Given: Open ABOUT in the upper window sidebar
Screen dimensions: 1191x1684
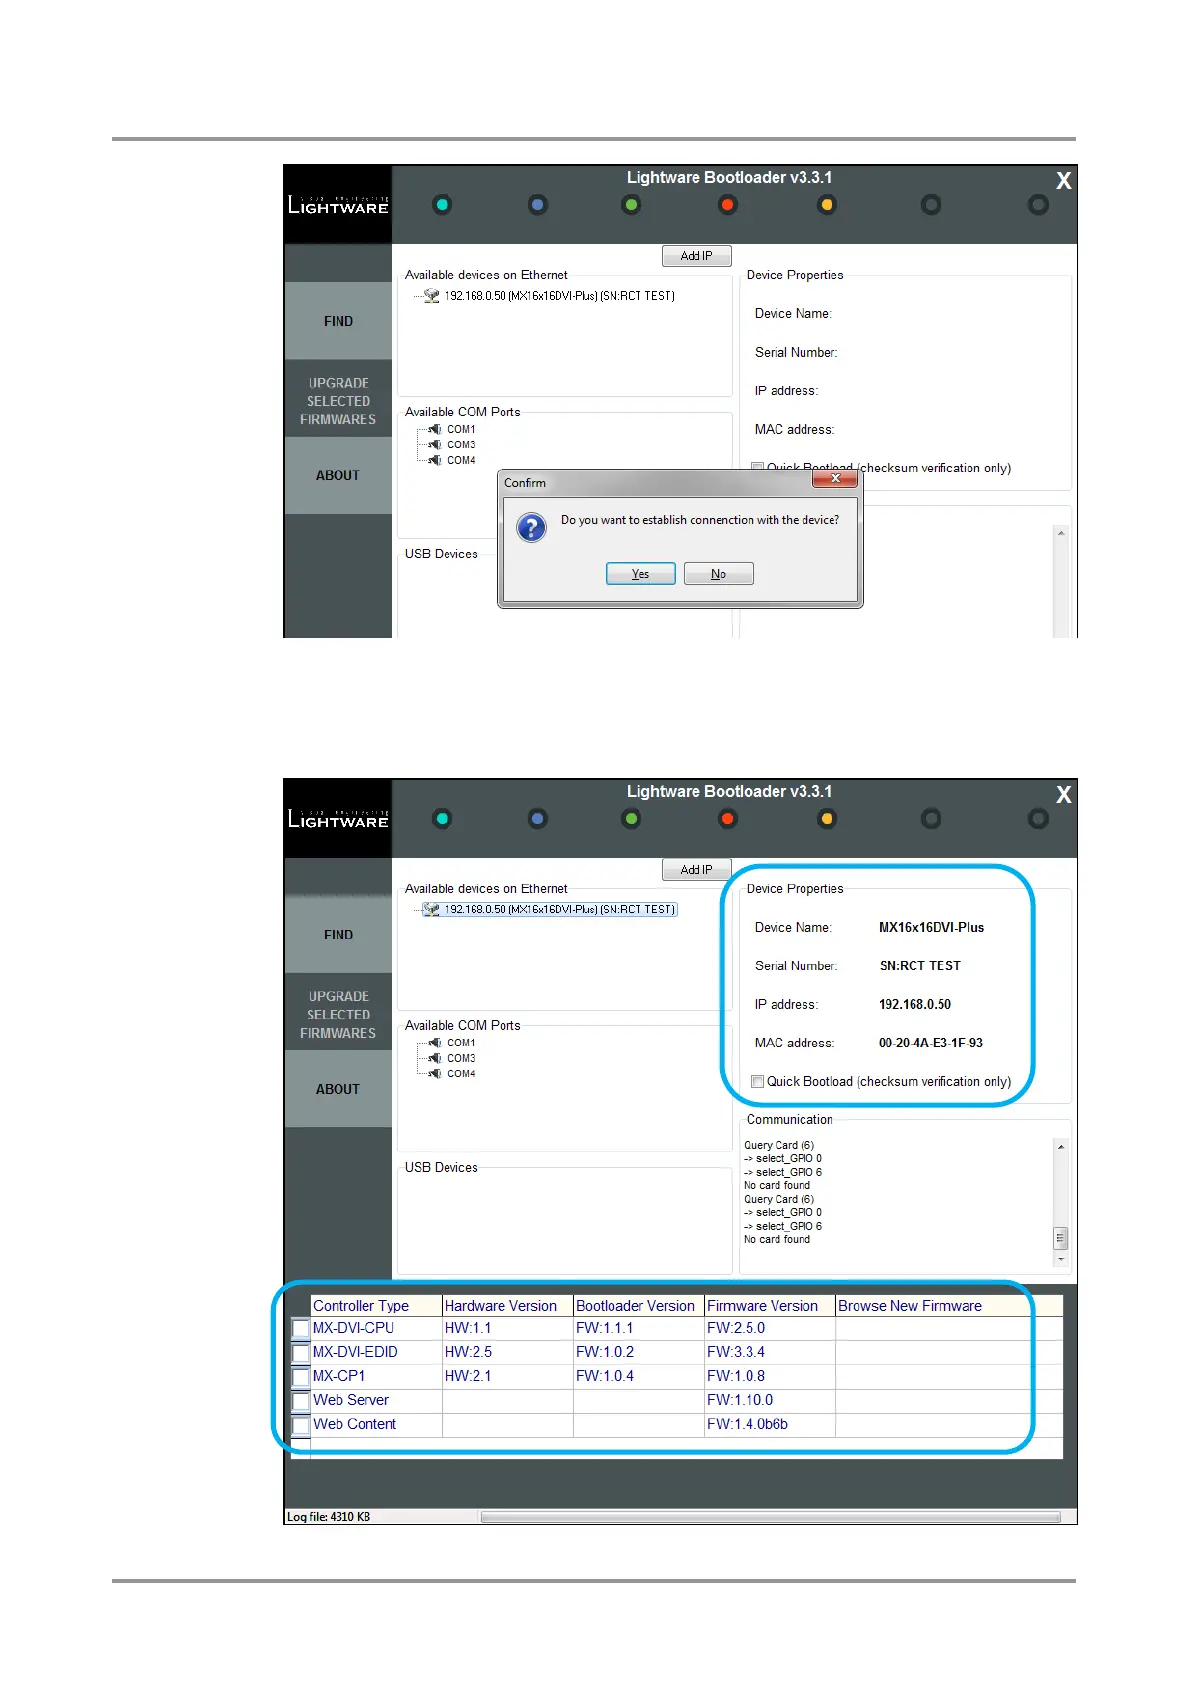Looking at the screenshot, I should 338,476.
